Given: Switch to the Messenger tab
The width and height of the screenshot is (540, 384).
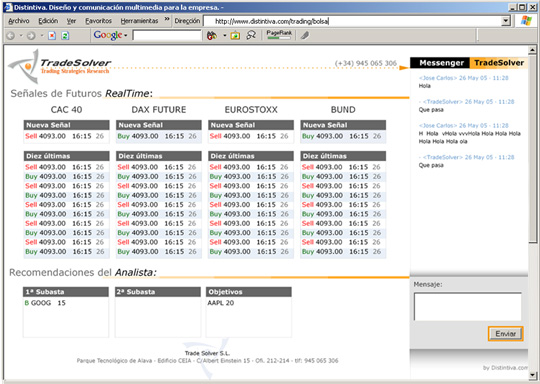Looking at the screenshot, I should click(440, 63).
